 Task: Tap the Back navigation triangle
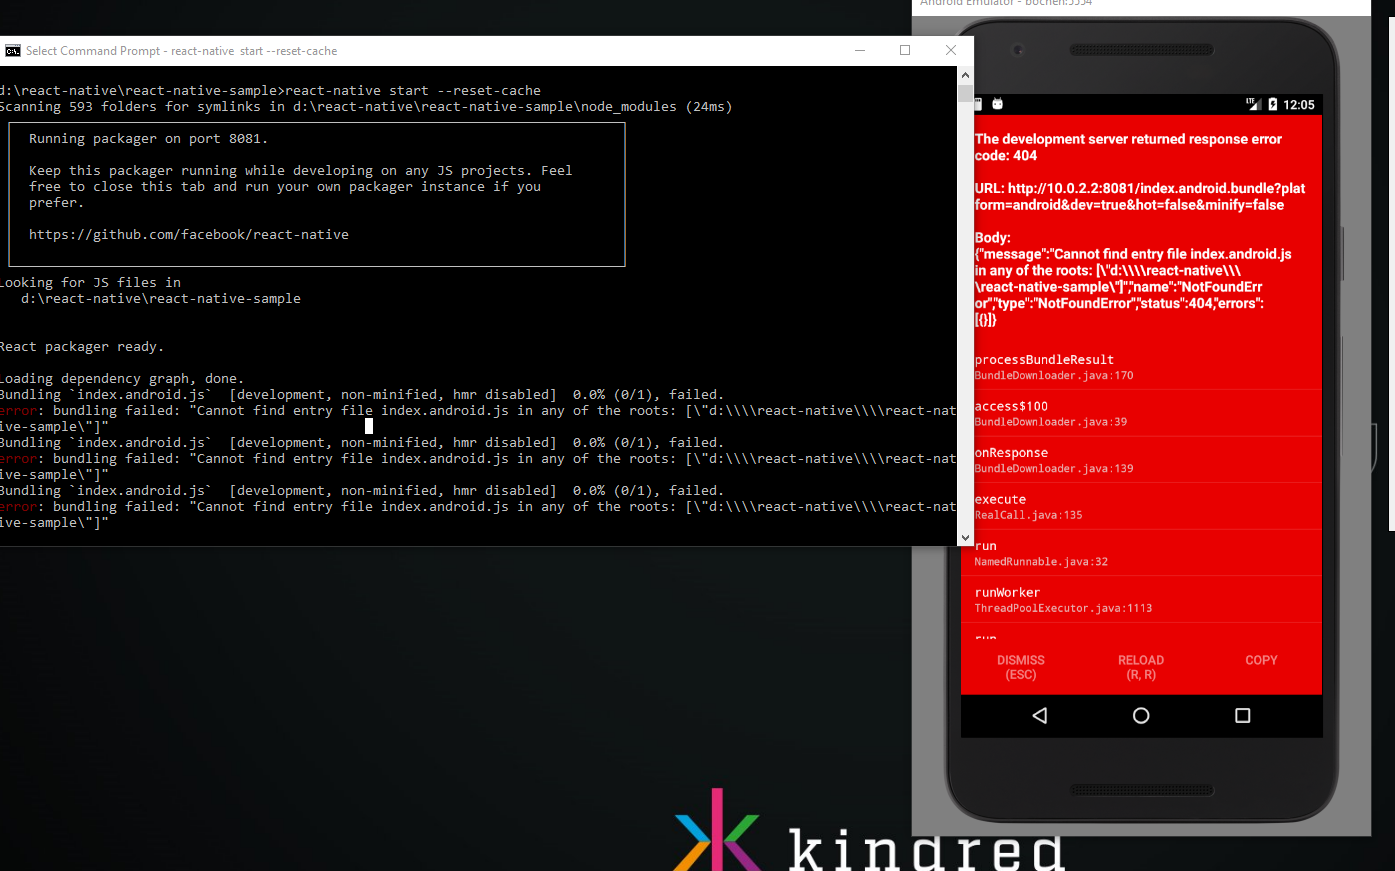point(1040,715)
